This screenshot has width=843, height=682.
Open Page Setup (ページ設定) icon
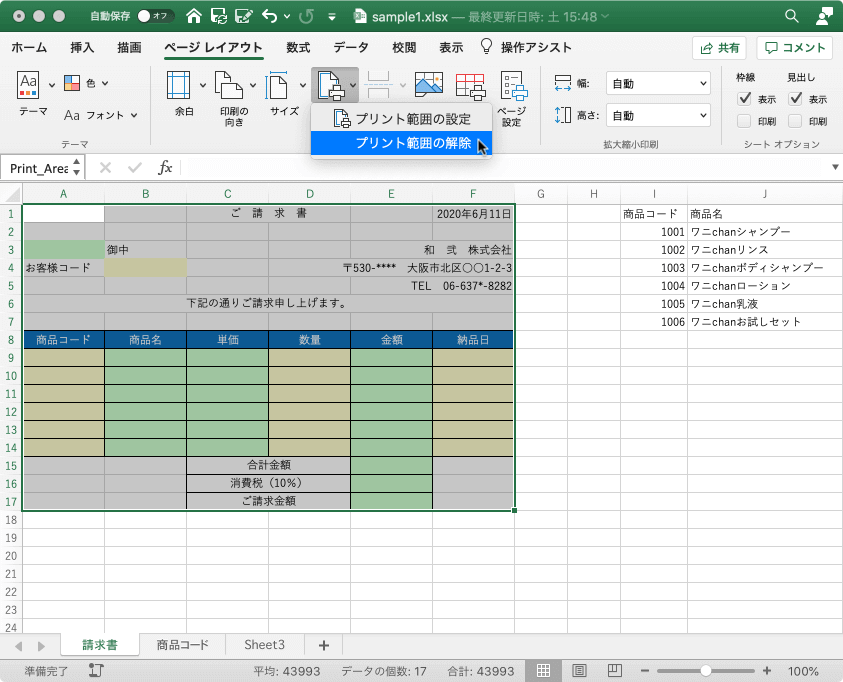[513, 86]
